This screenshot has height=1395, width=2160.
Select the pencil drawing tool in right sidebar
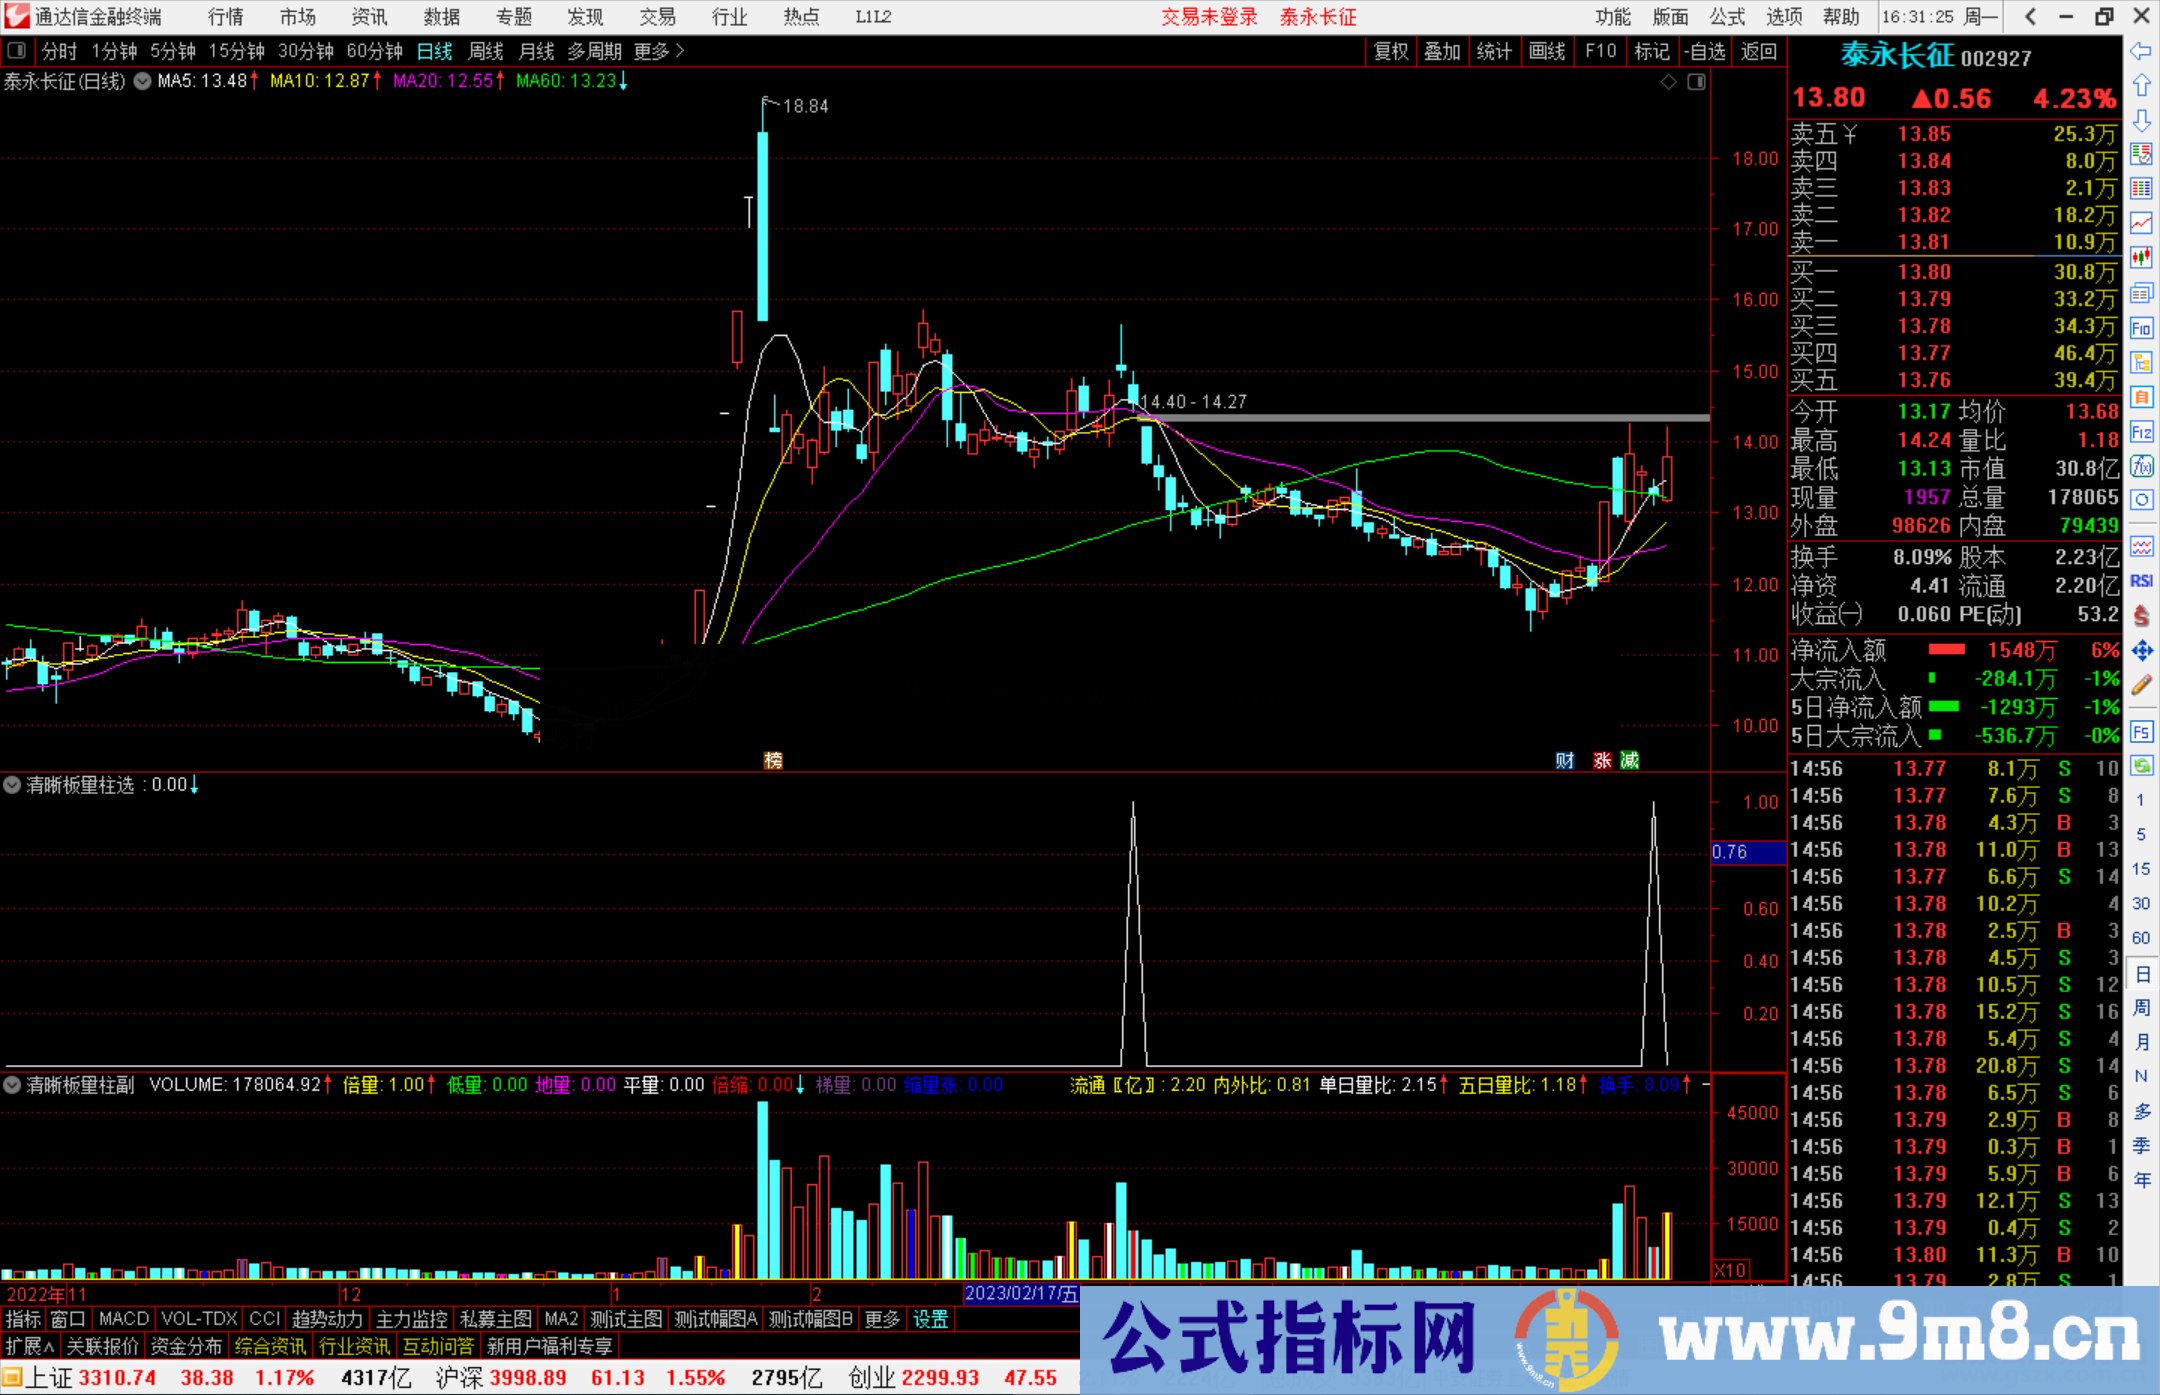[x=2141, y=686]
